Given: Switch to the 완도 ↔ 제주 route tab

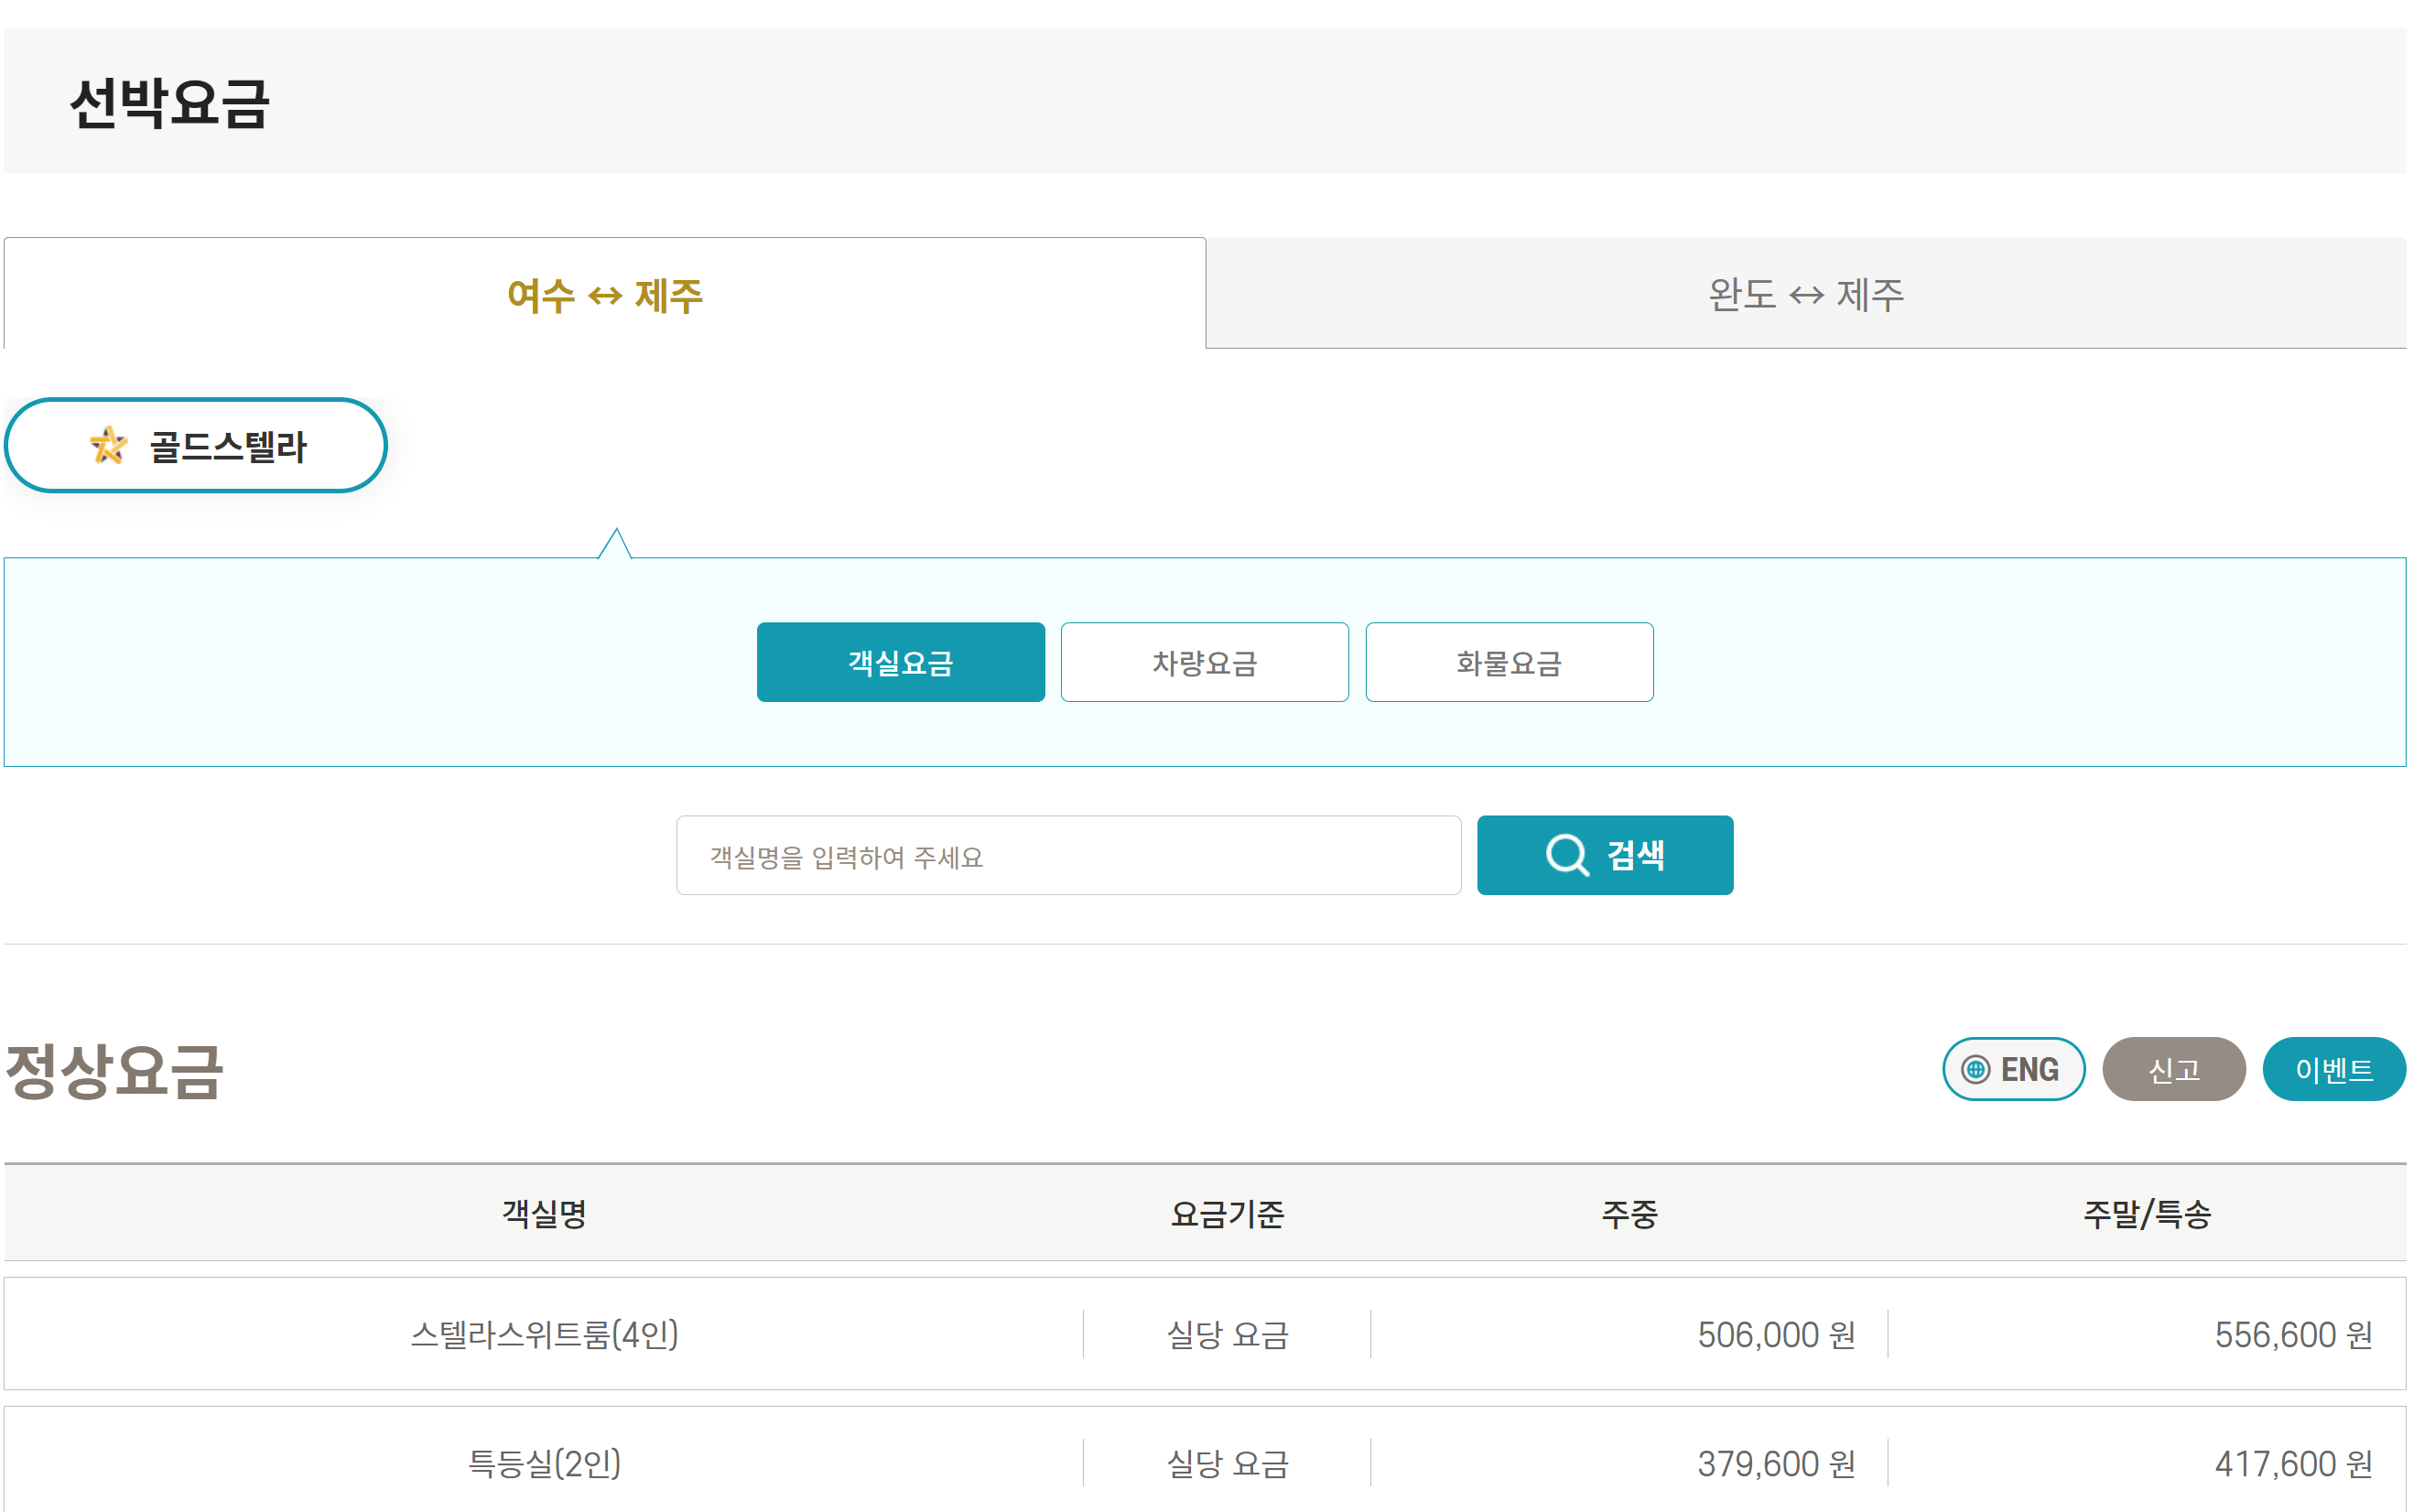Looking at the screenshot, I should [x=1806, y=294].
